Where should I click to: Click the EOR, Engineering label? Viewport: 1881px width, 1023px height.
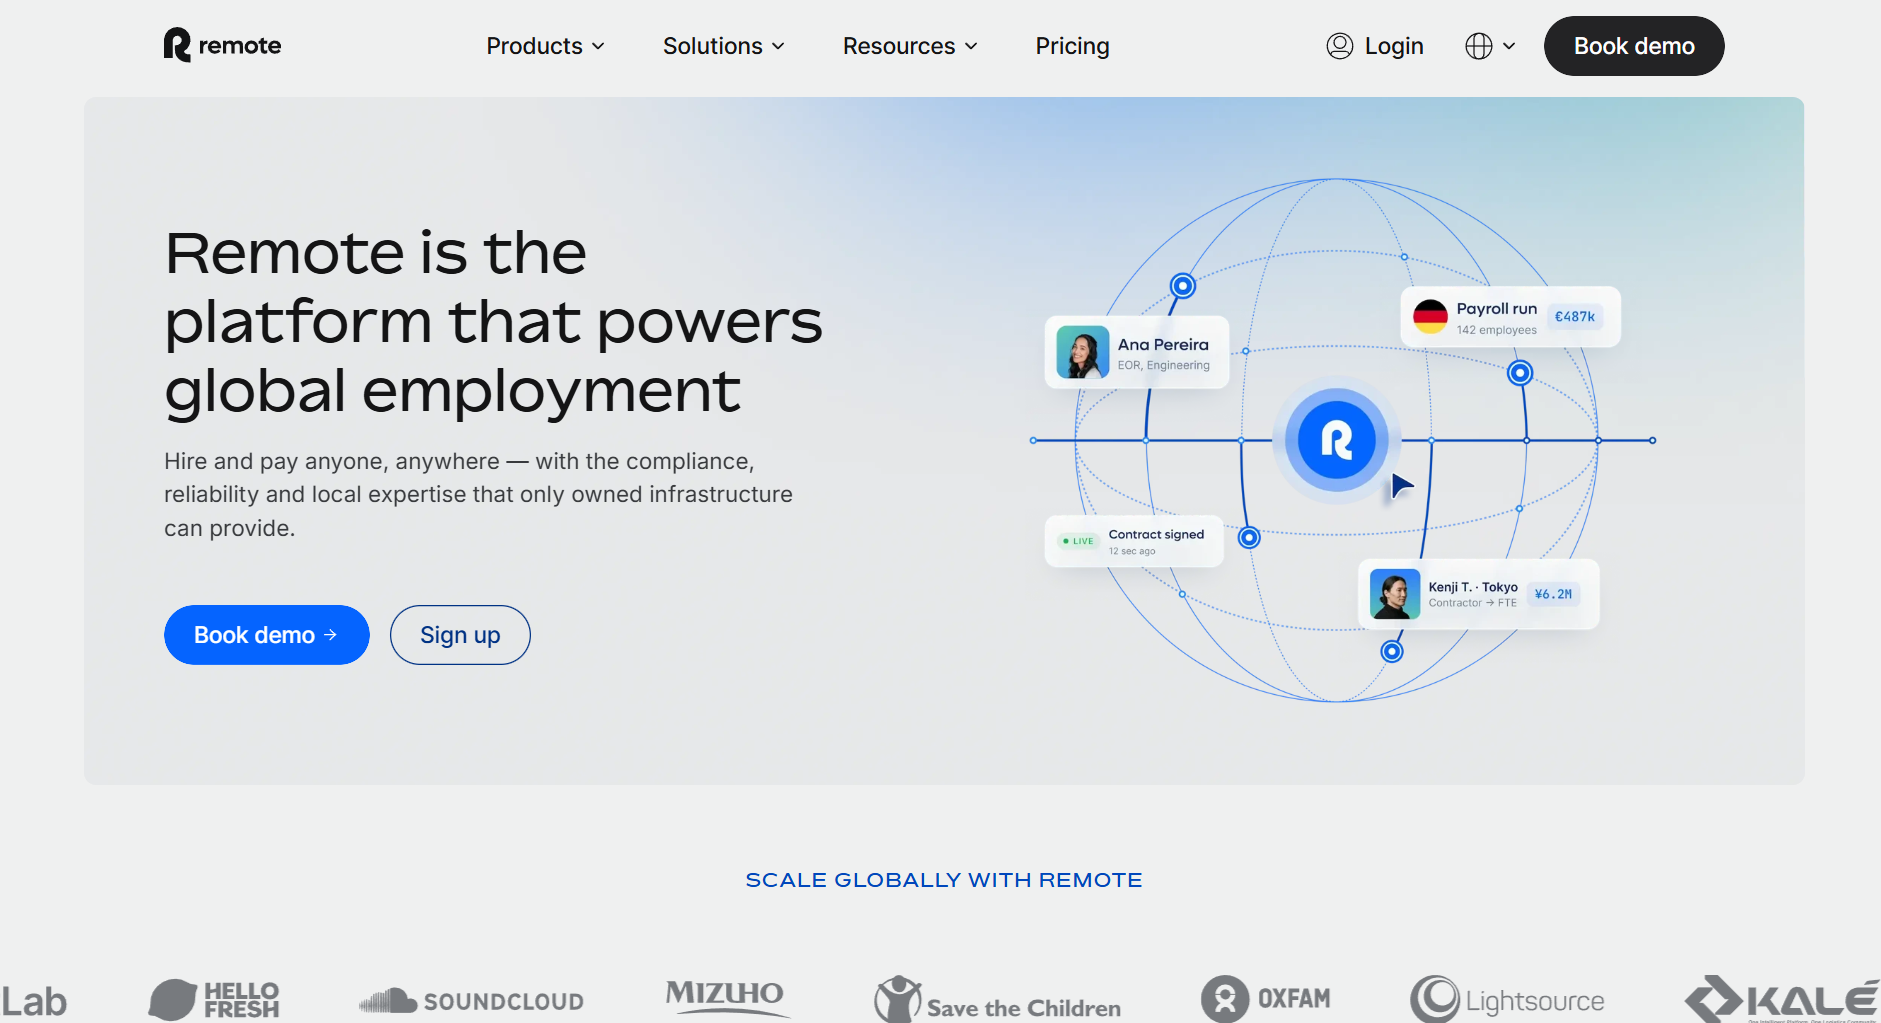(1164, 366)
